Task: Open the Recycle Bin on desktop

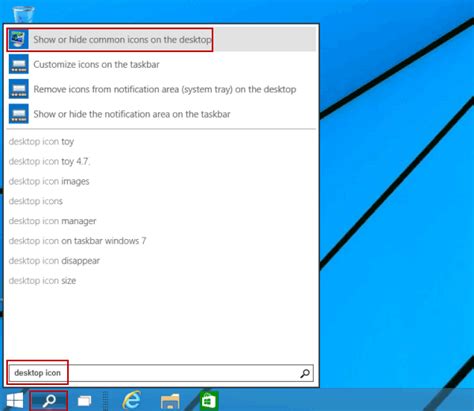Action: click(x=23, y=15)
